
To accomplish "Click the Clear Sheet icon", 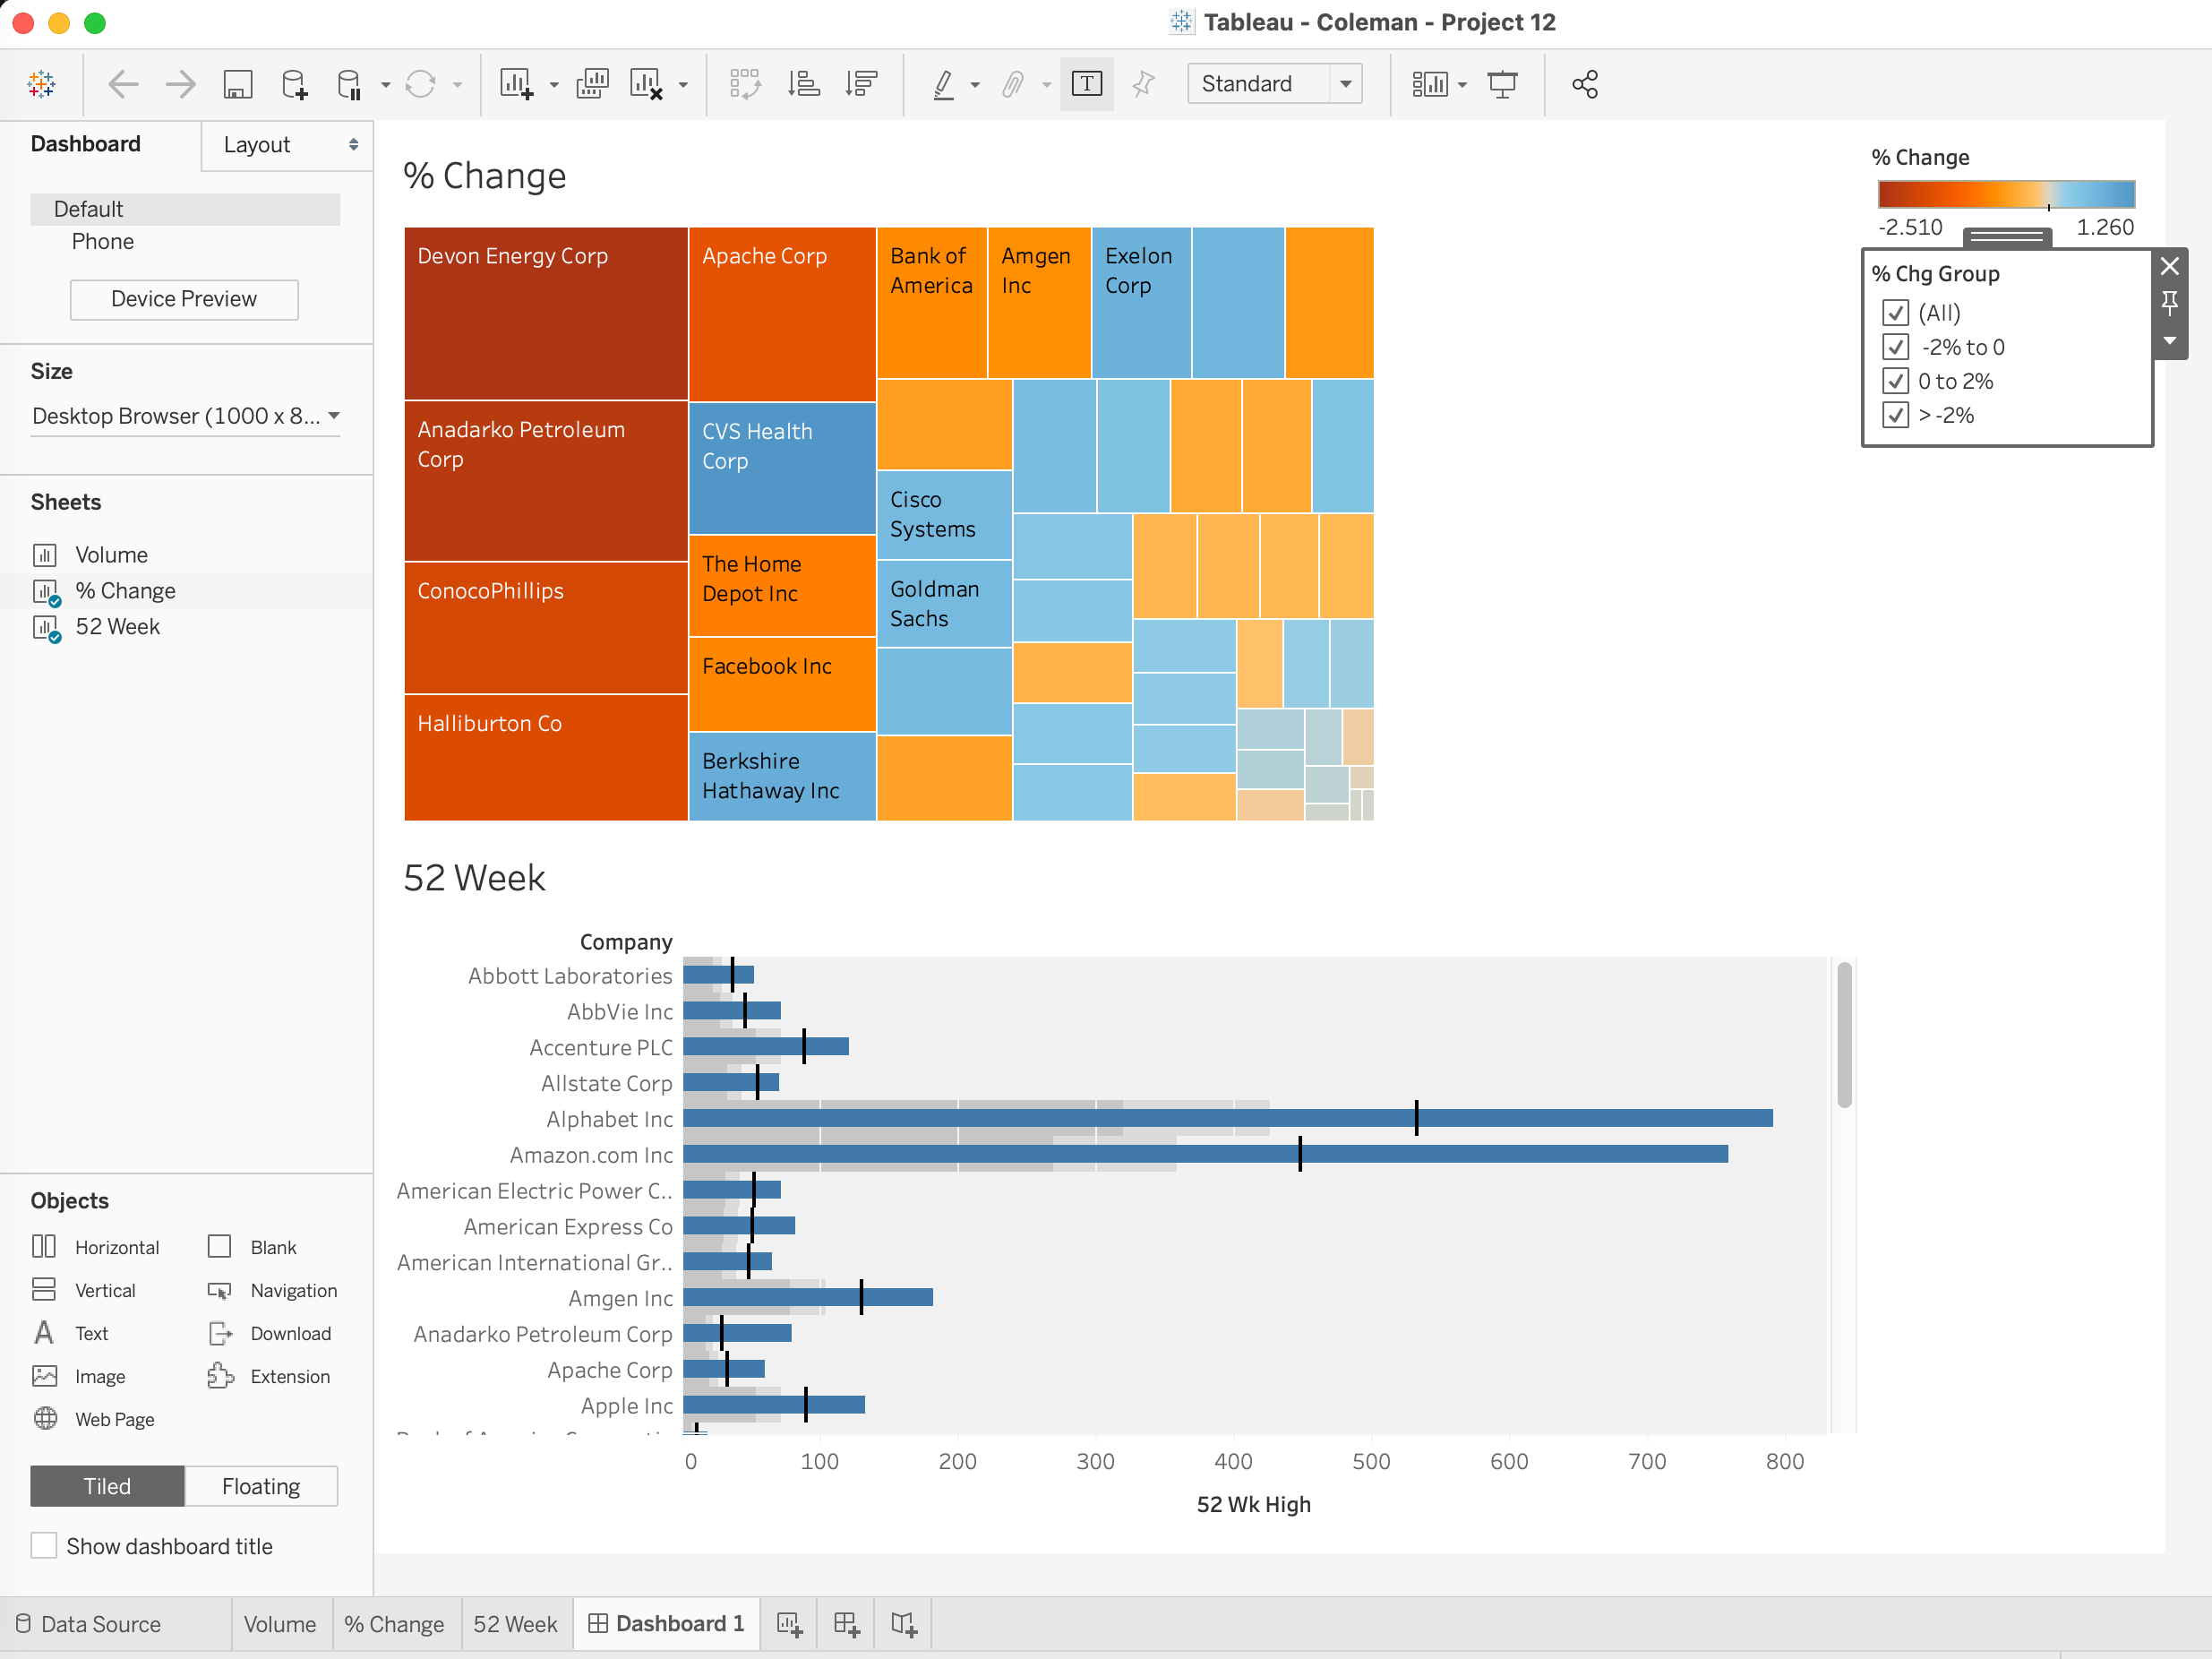I will coord(646,84).
